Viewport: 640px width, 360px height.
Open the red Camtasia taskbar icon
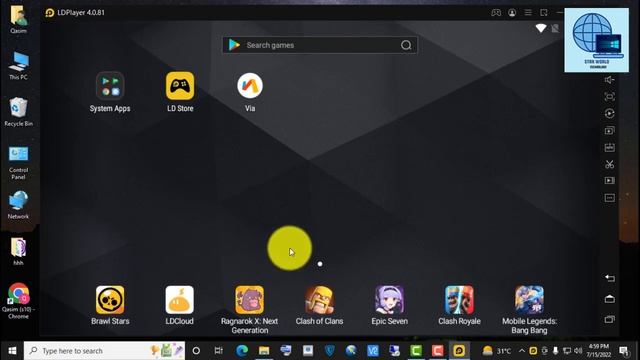pyautogui.click(x=438, y=351)
